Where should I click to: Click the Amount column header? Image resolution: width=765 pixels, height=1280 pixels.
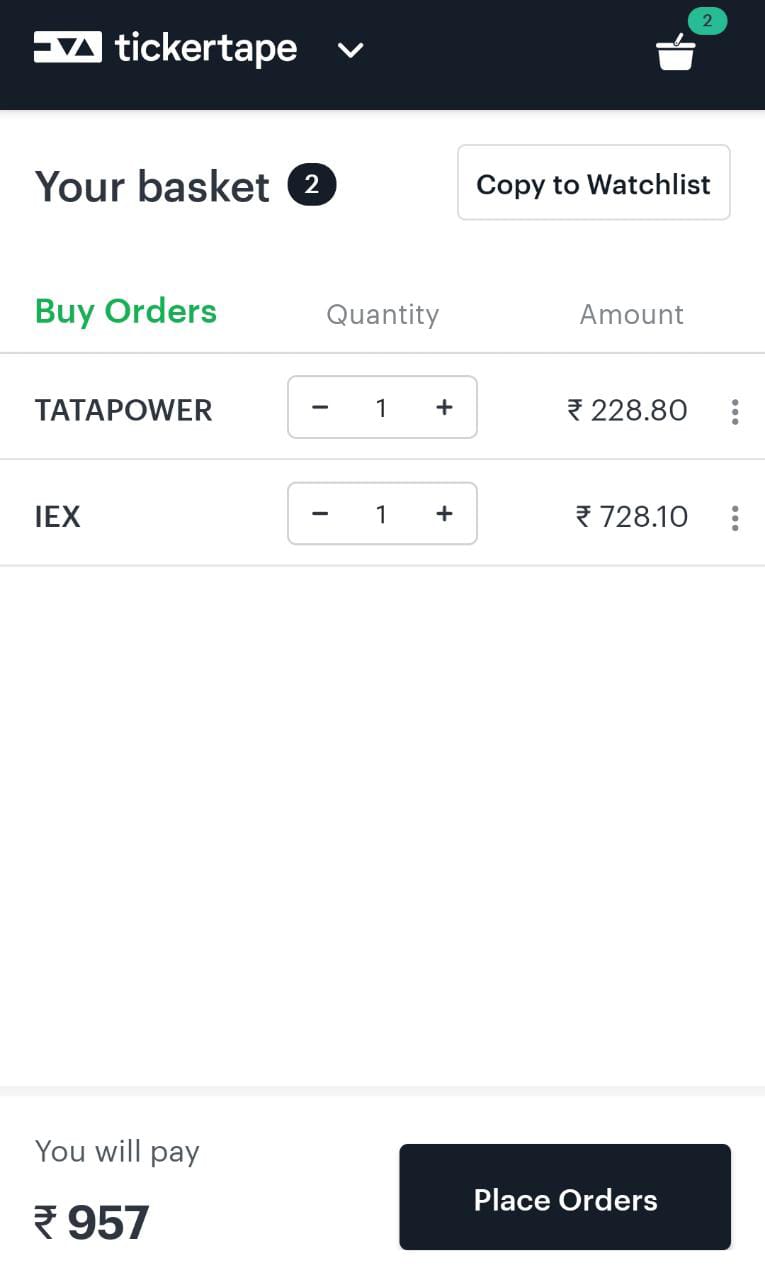point(631,315)
